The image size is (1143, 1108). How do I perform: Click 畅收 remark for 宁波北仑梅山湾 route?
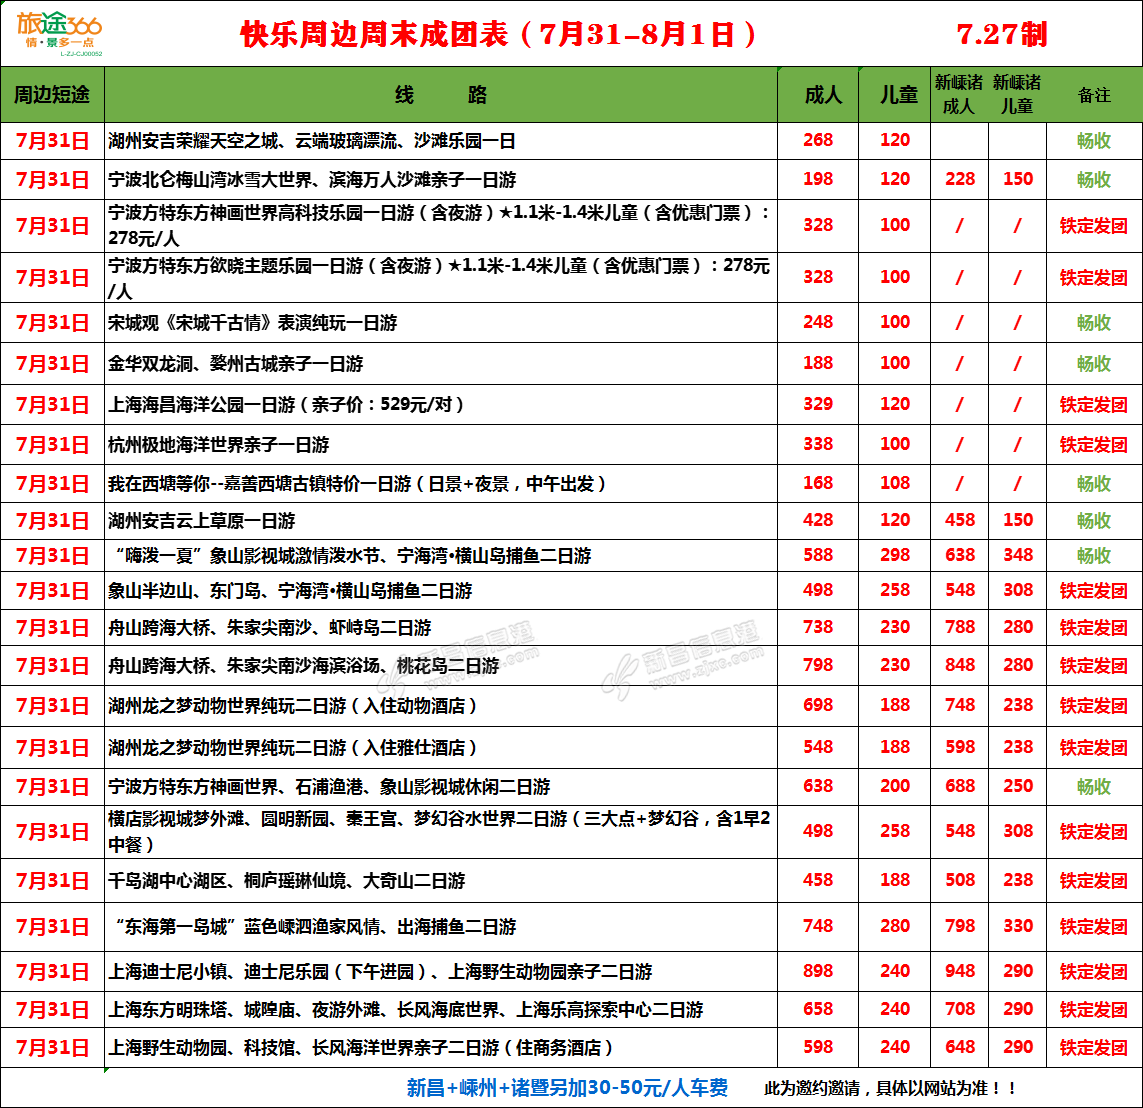[1094, 180]
